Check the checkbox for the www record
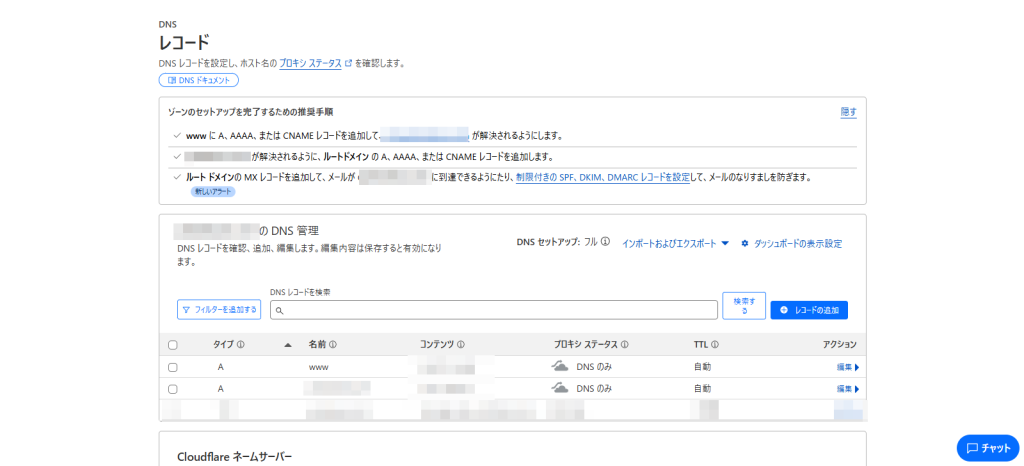 pos(173,367)
